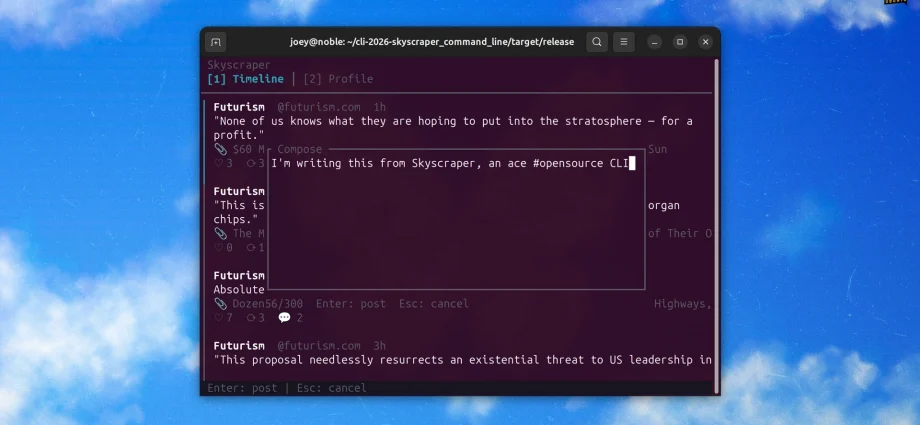This screenshot has height=425, width=920.
Task: Close the terminal window
Action: tap(706, 42)
